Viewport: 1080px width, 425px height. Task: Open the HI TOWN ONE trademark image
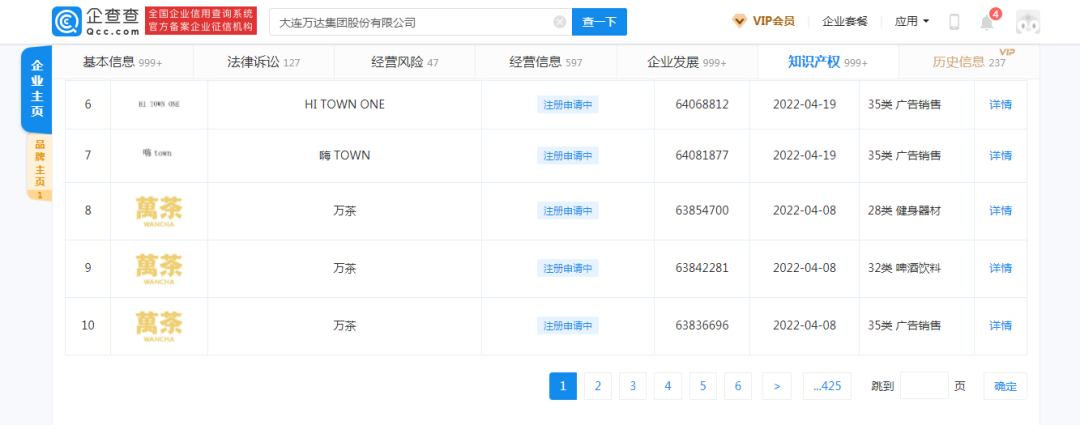tap(159, 104)
